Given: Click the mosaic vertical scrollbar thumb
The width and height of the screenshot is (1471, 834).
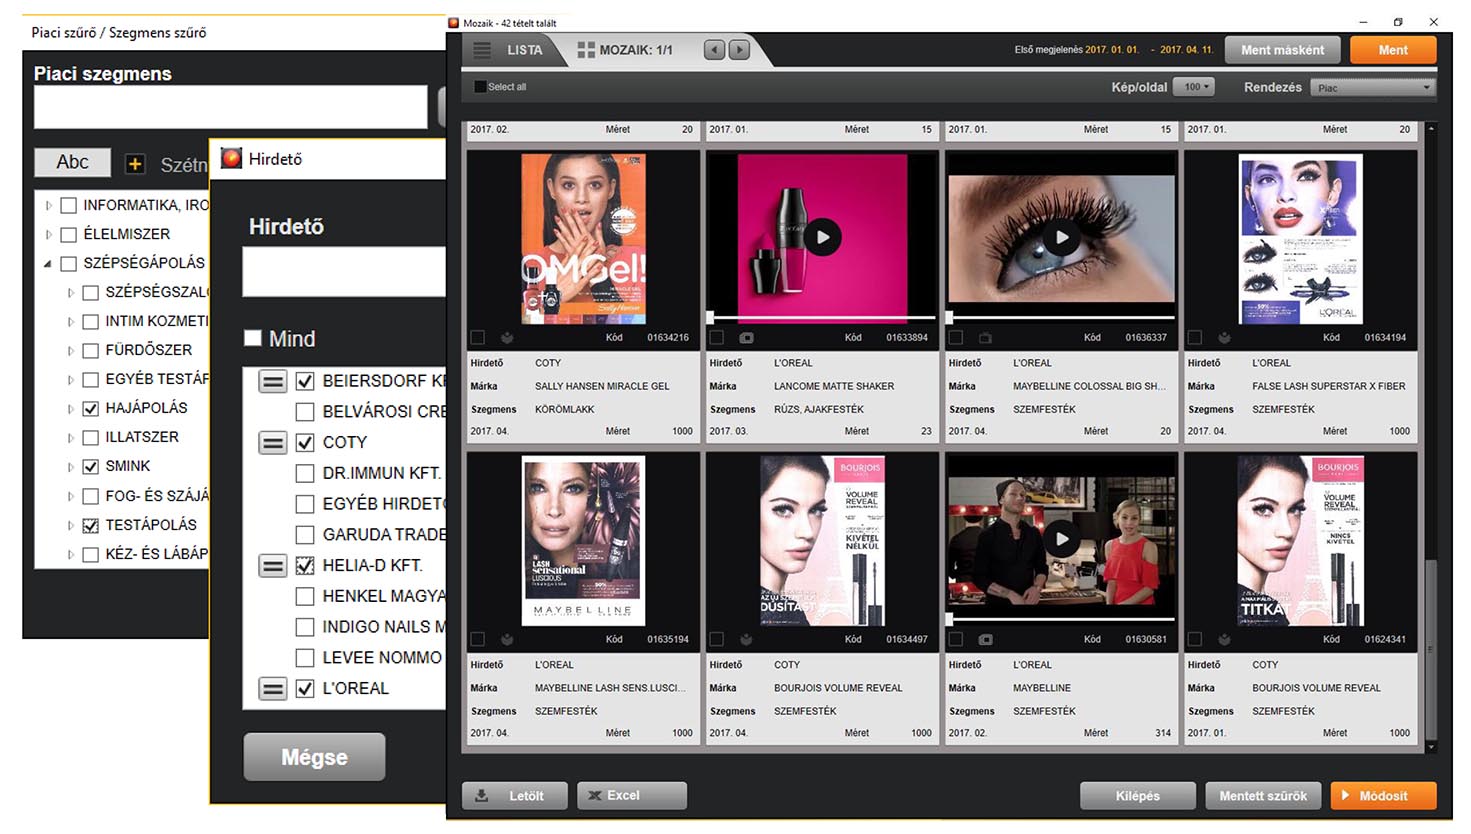Looking at the screenshot, I should (x=1432, y=648).
